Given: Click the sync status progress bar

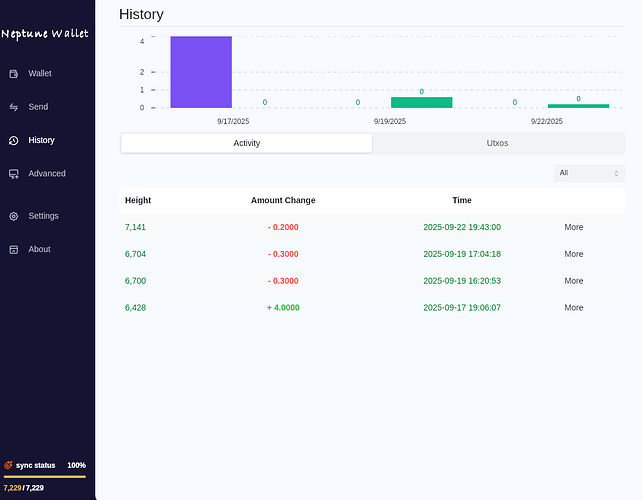Looking at the screenshot, I should 45,477.
